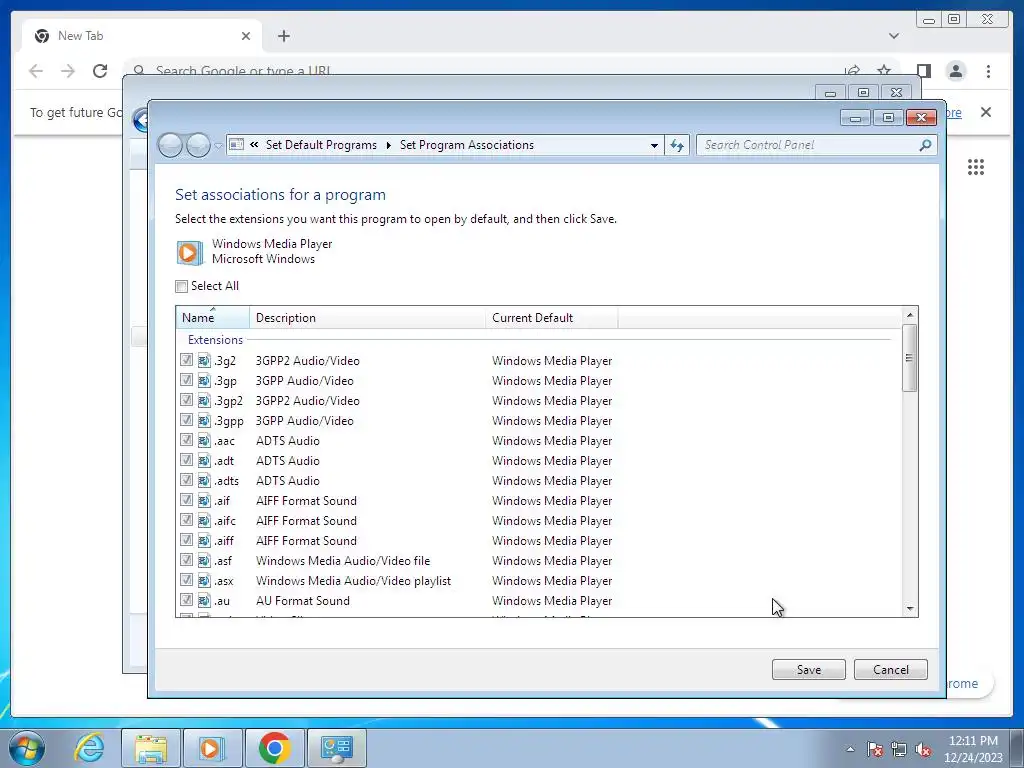This screenshot has width=1024, height=768.
Task: Click the .aifc file type icon
Action: coord(204,520)
